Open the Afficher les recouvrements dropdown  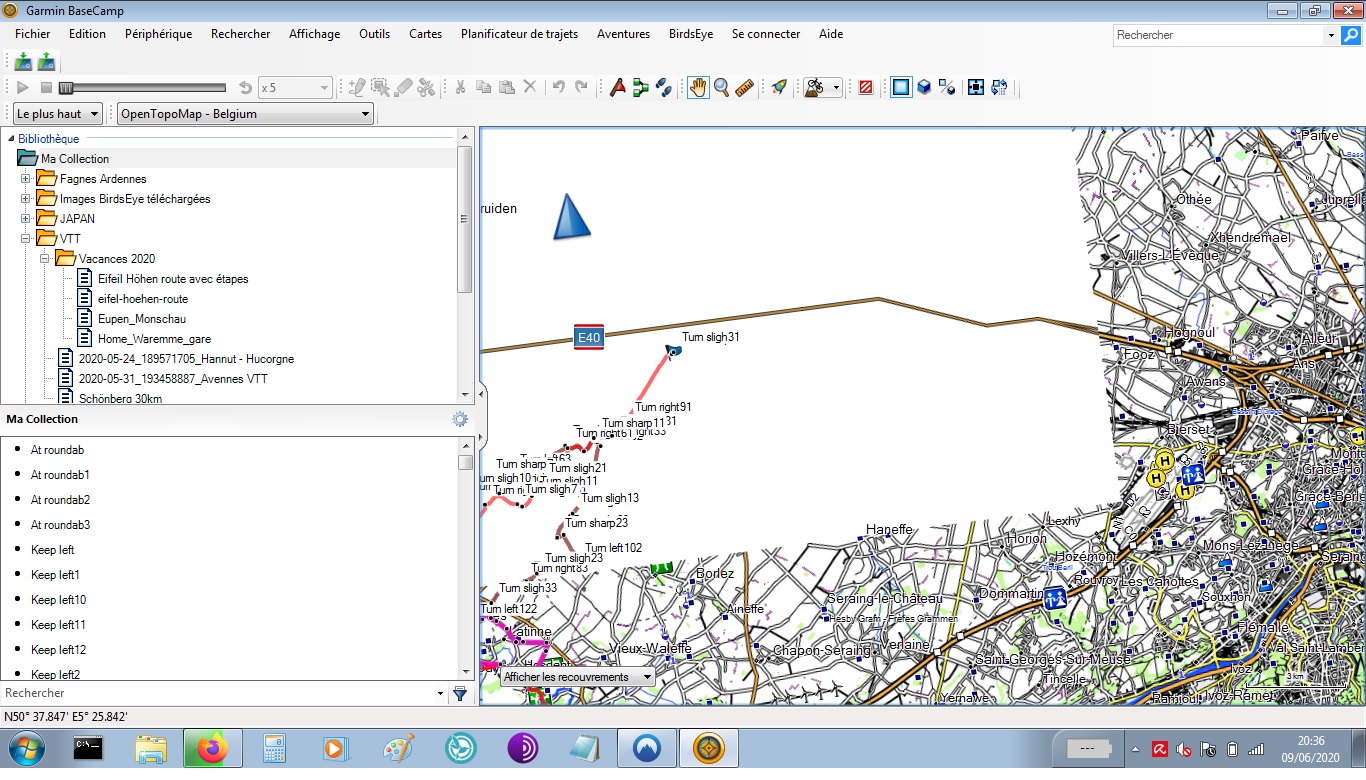578,677
